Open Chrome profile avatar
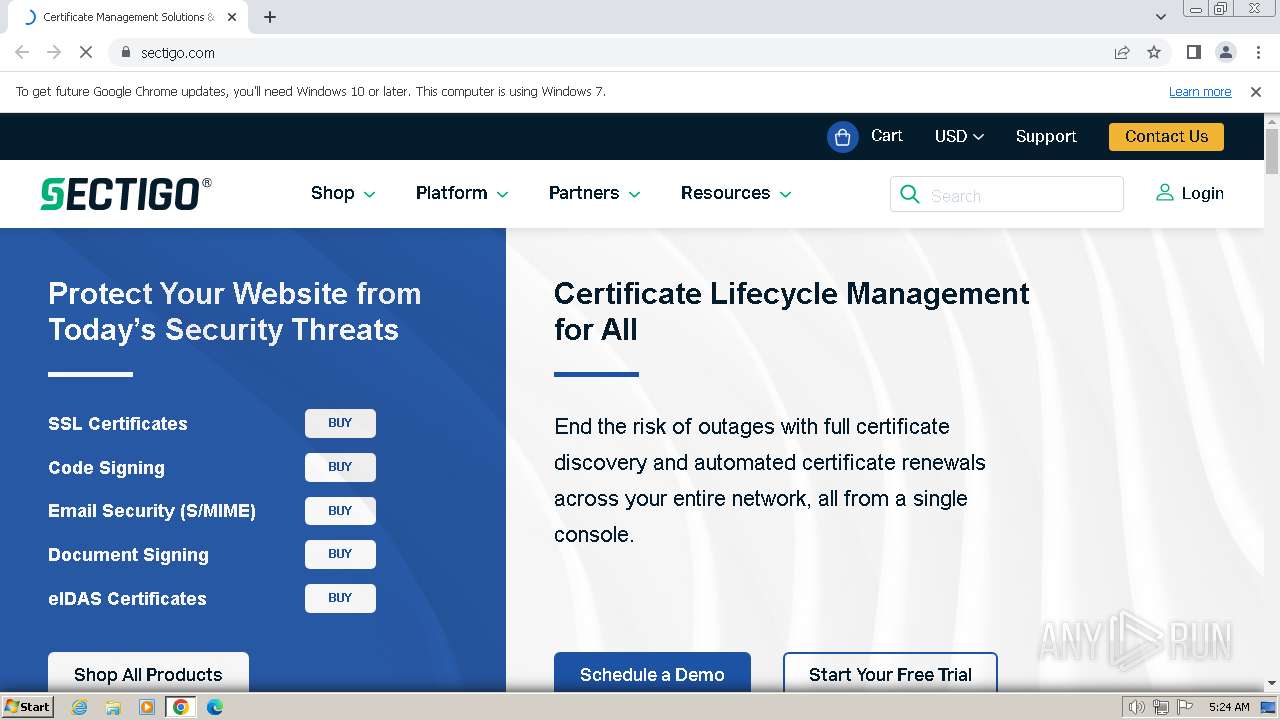This screenshot has width=1280, height=720. (x=1225, y=52)
